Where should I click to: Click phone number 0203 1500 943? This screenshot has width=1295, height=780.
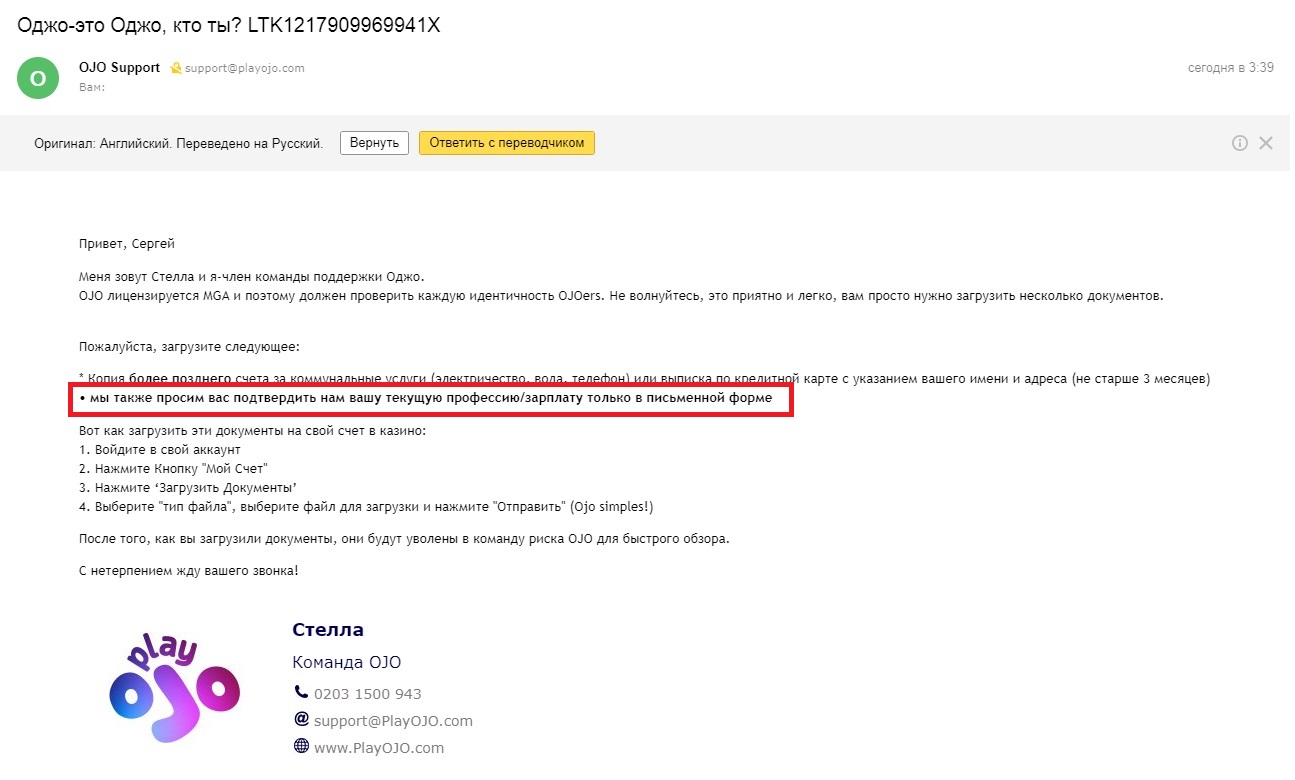point(368,693)
